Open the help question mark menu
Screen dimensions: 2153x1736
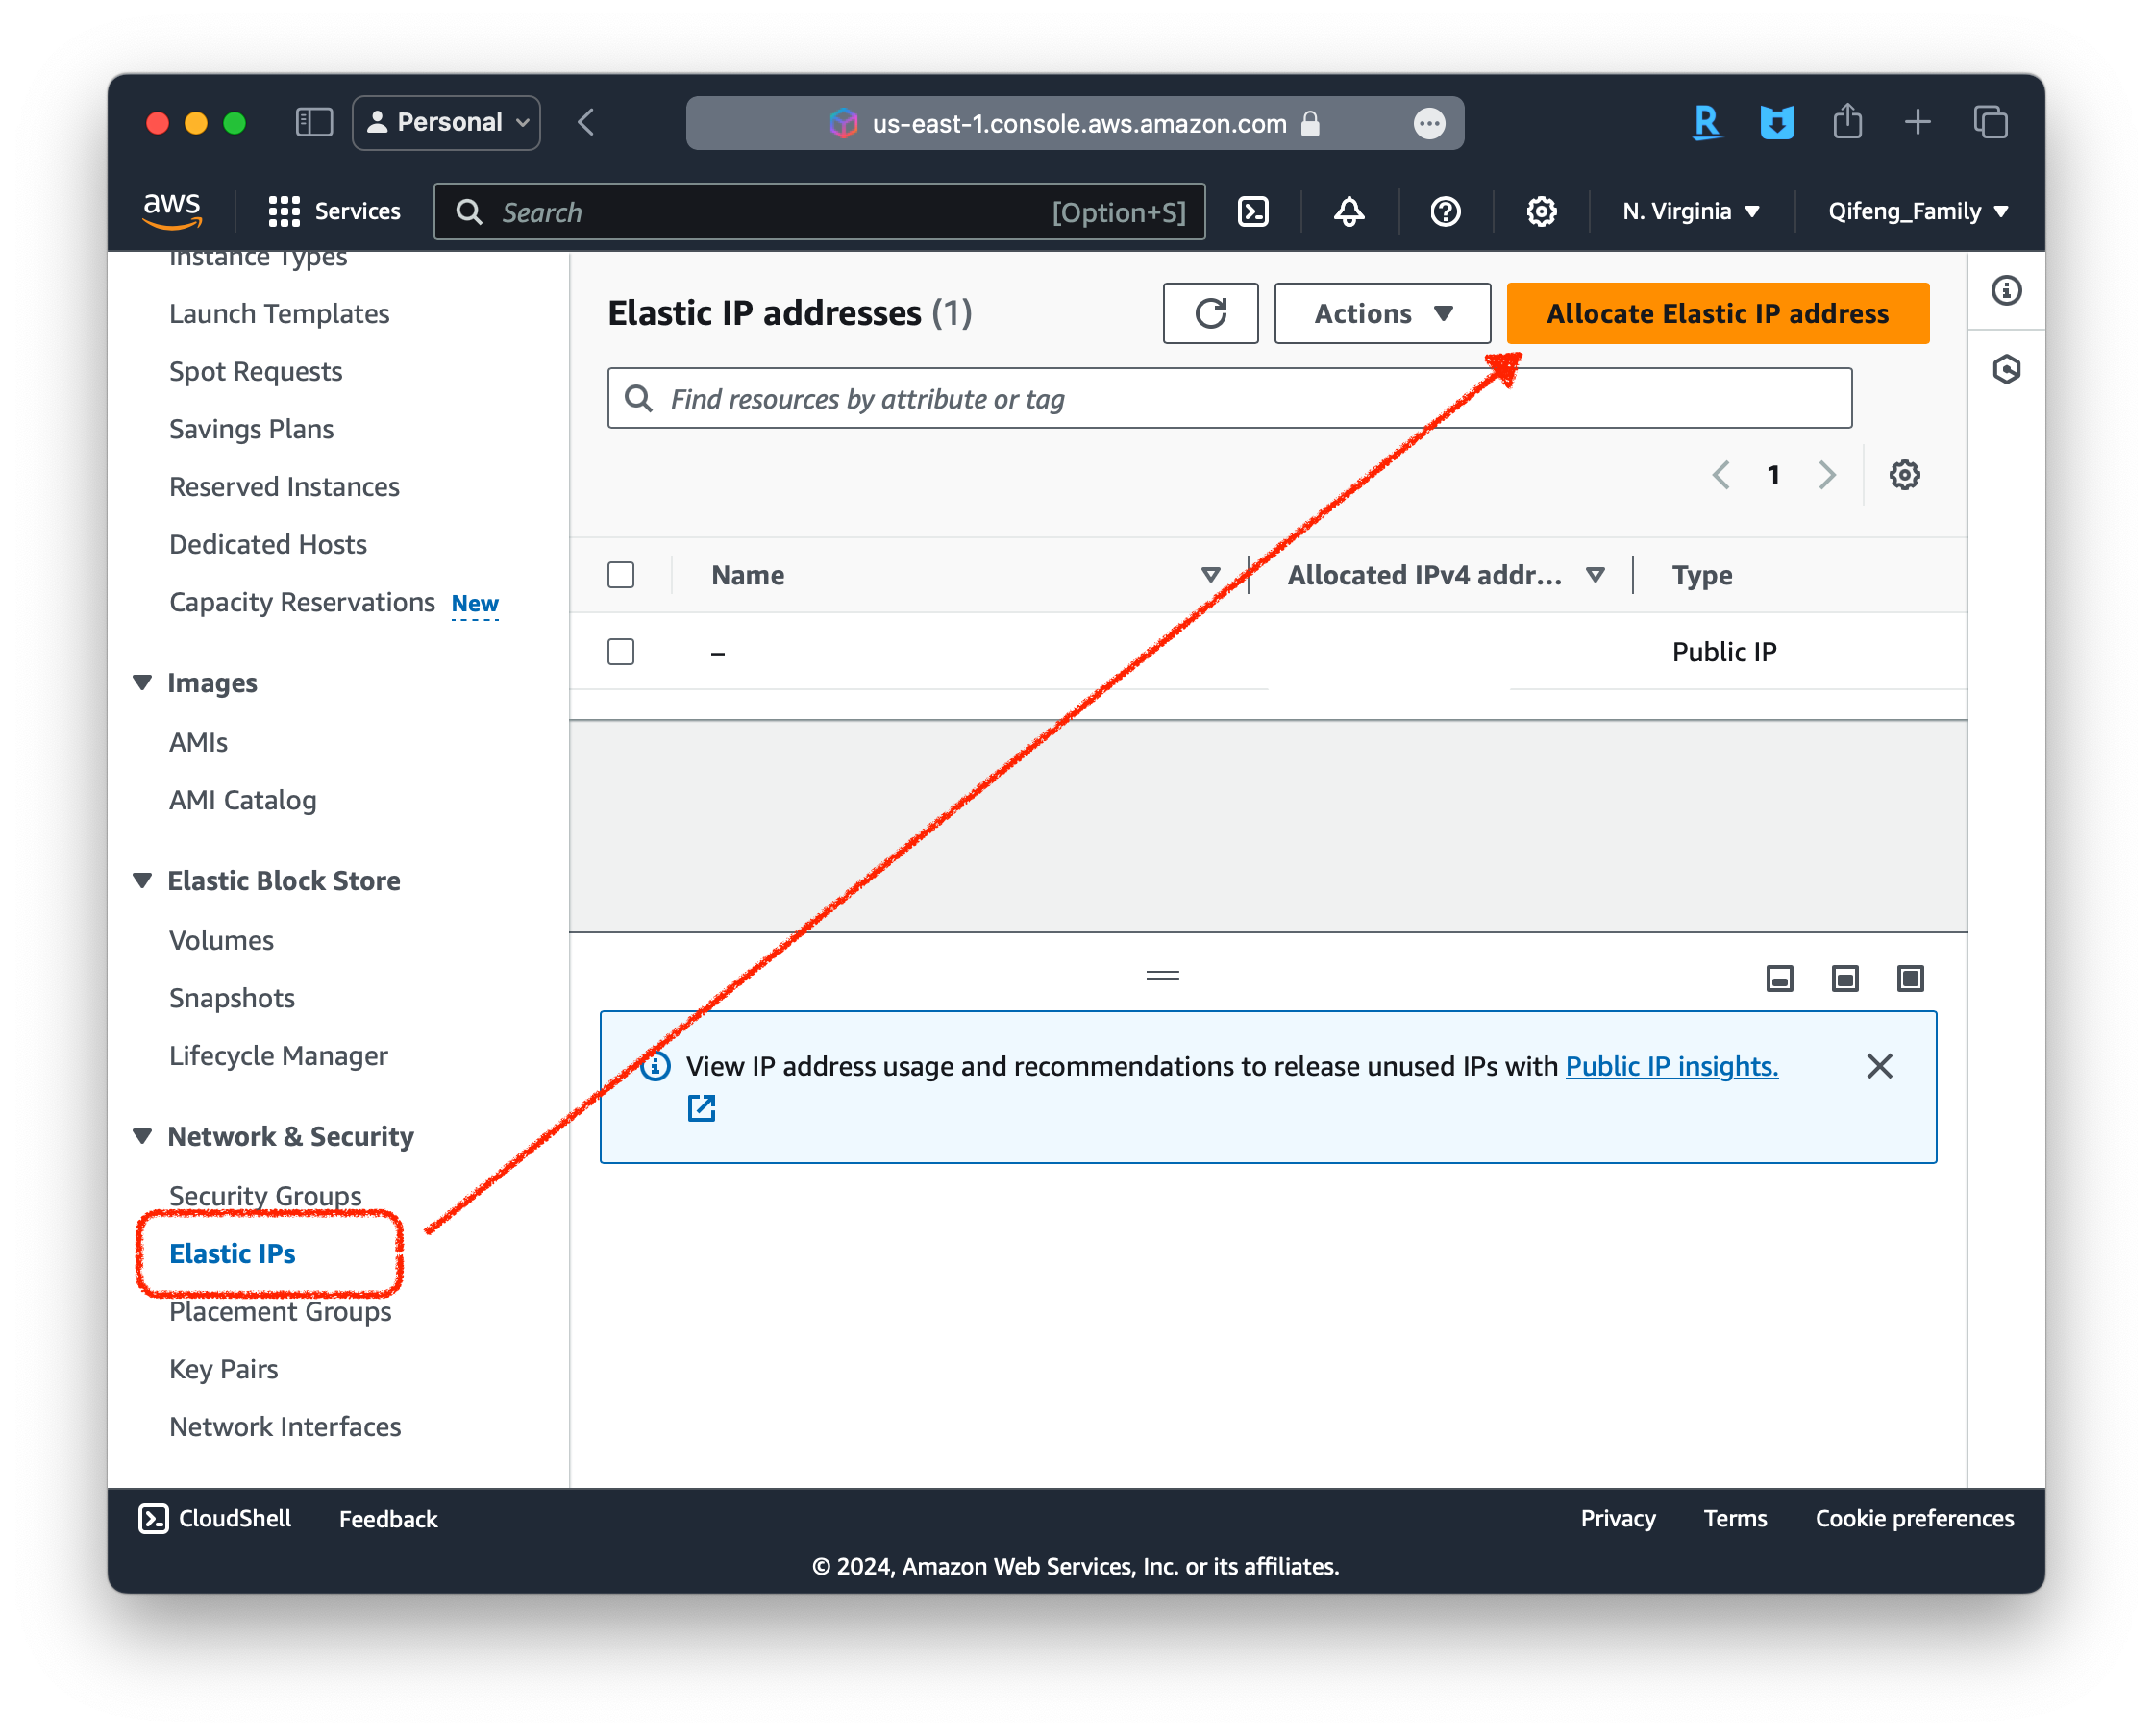1445,211
